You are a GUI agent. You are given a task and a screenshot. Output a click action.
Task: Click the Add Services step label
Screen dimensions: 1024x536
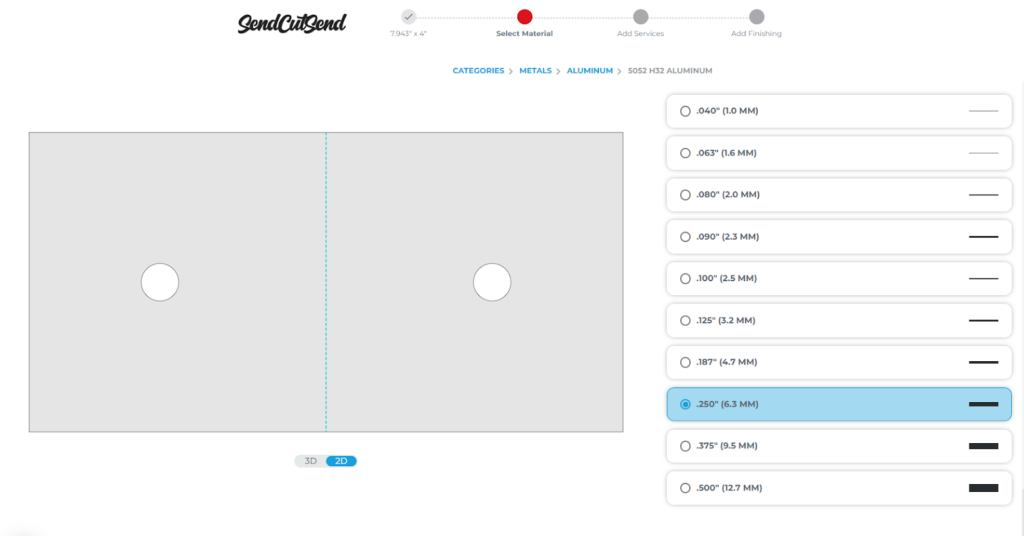[x=640, y=34]
